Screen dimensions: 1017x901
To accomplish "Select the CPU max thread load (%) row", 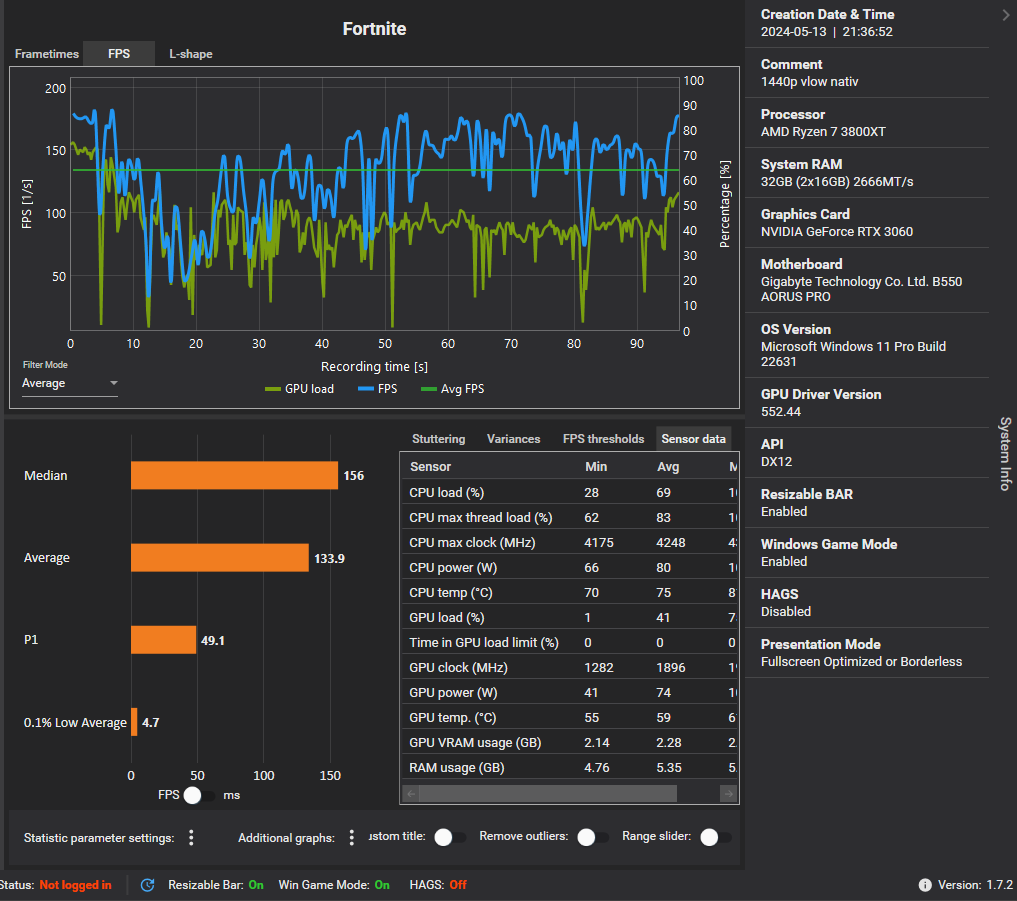I will pyautogui.click(x=569, y=518).
